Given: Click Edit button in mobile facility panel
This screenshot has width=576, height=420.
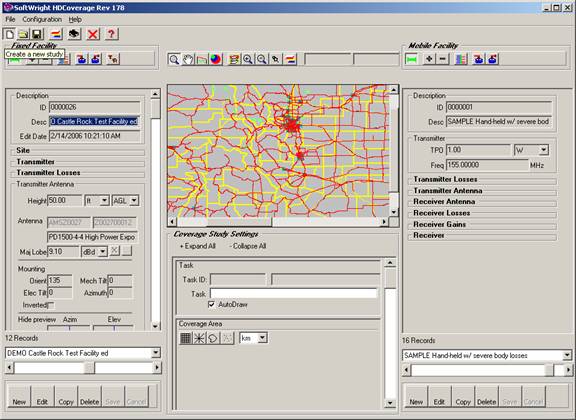Looking at the screenshot, I should [x=439, y=396].
